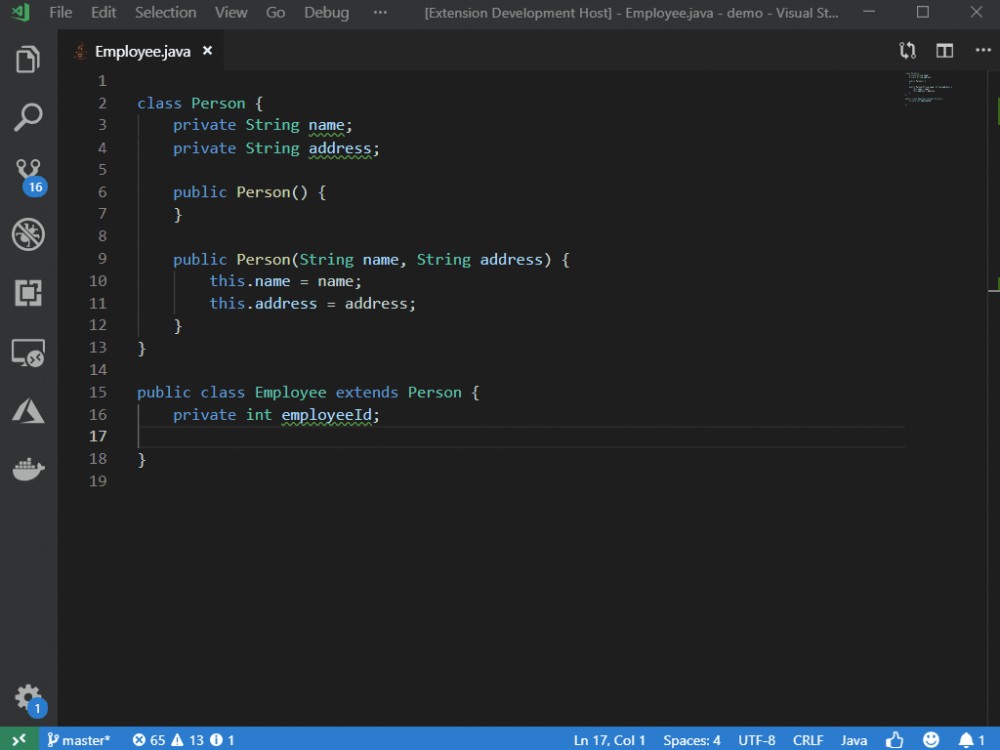Split the editor using the Split Editor icon
Viewport: 1000px width, 750px height.
click(944, 50)
